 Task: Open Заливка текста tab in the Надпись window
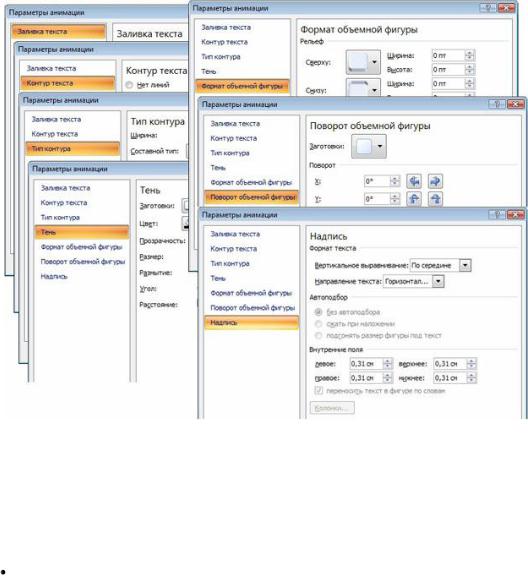click(235, 234)
